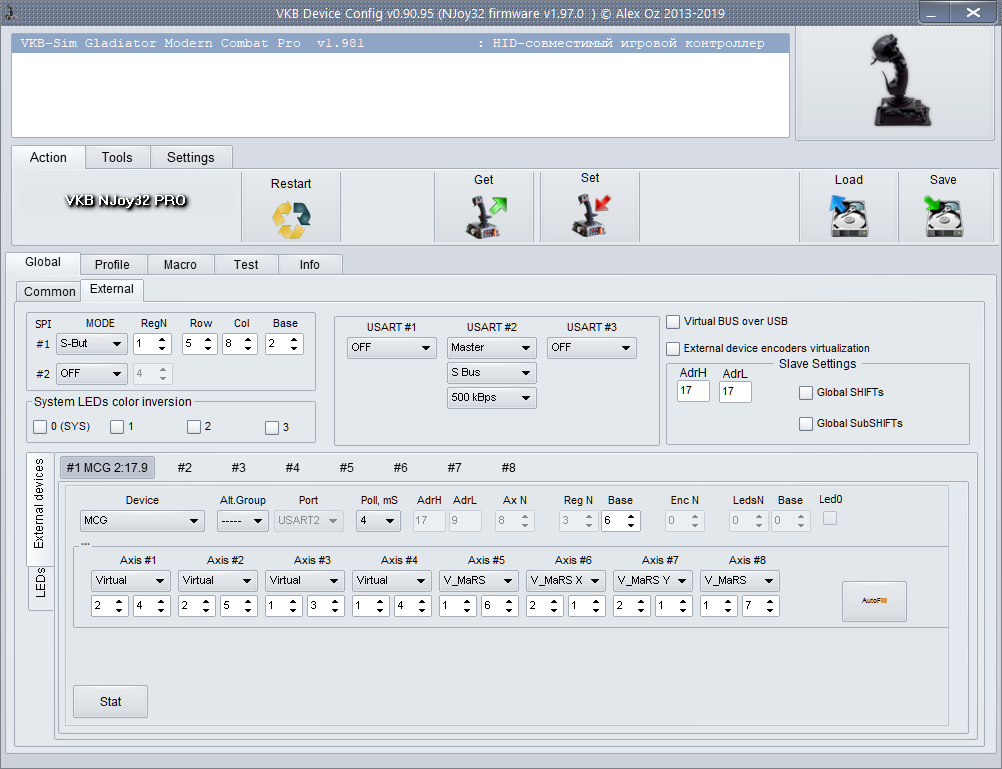Image resolution: width=1002 pixels, height=769 pixels.
Task: Click the Save disk icon
Action: click(x=943, y=217)
